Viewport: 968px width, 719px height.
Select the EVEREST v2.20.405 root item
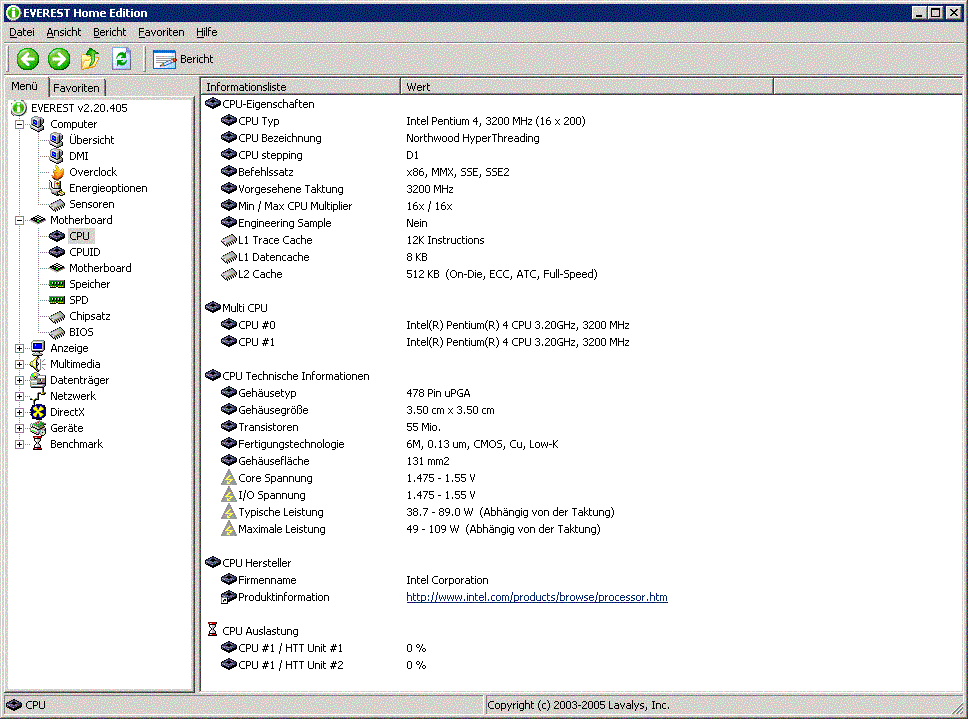(x=79, y=108)
